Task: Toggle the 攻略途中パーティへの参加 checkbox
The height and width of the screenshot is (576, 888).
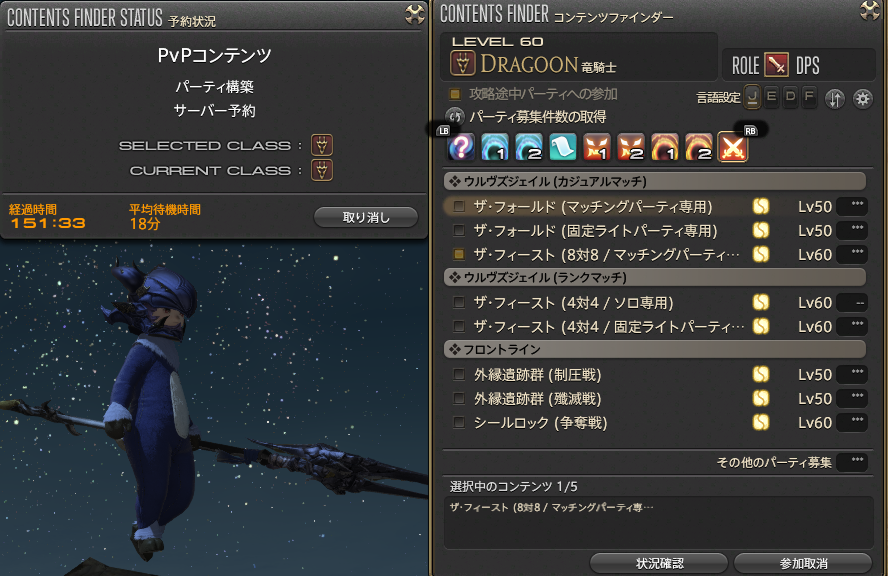Action: [455, 94]
